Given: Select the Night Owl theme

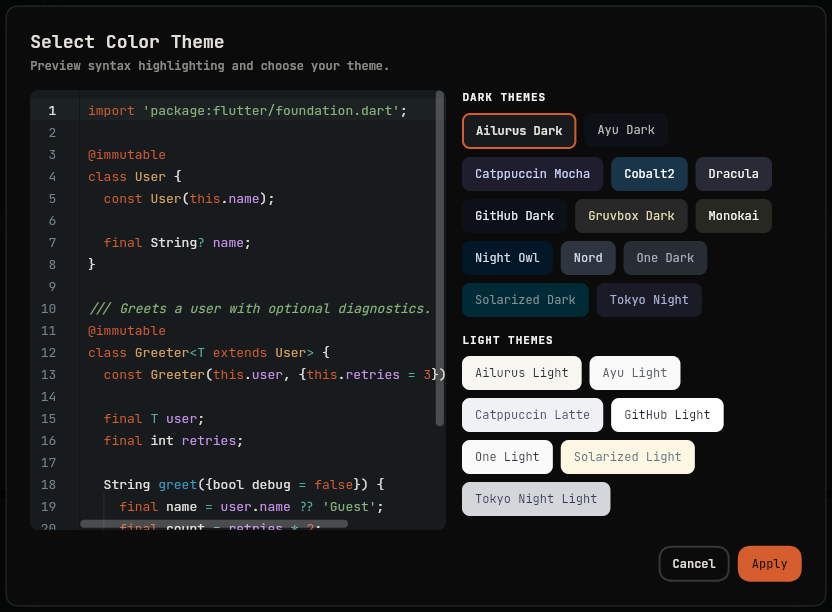Looking at the screenshot, I should (x=507, y=258).
